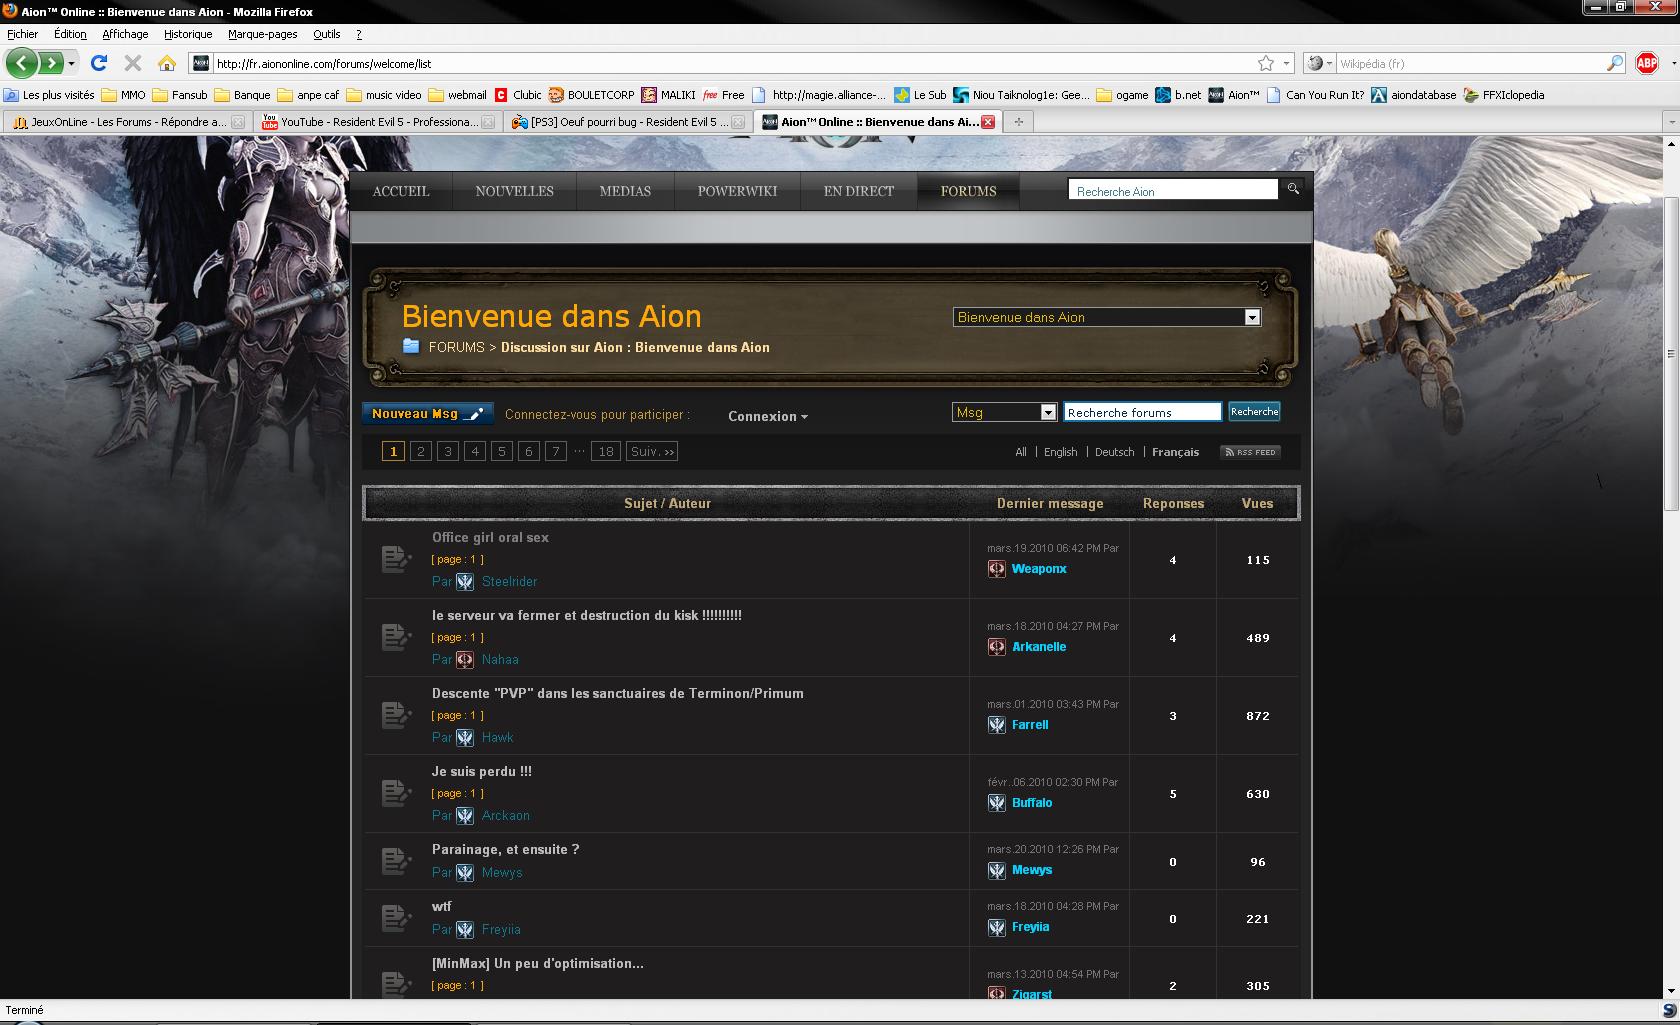The image size is (1680, 1025).
Task: Open the back/forward history dropdown arrow
Action: (72, 63)
